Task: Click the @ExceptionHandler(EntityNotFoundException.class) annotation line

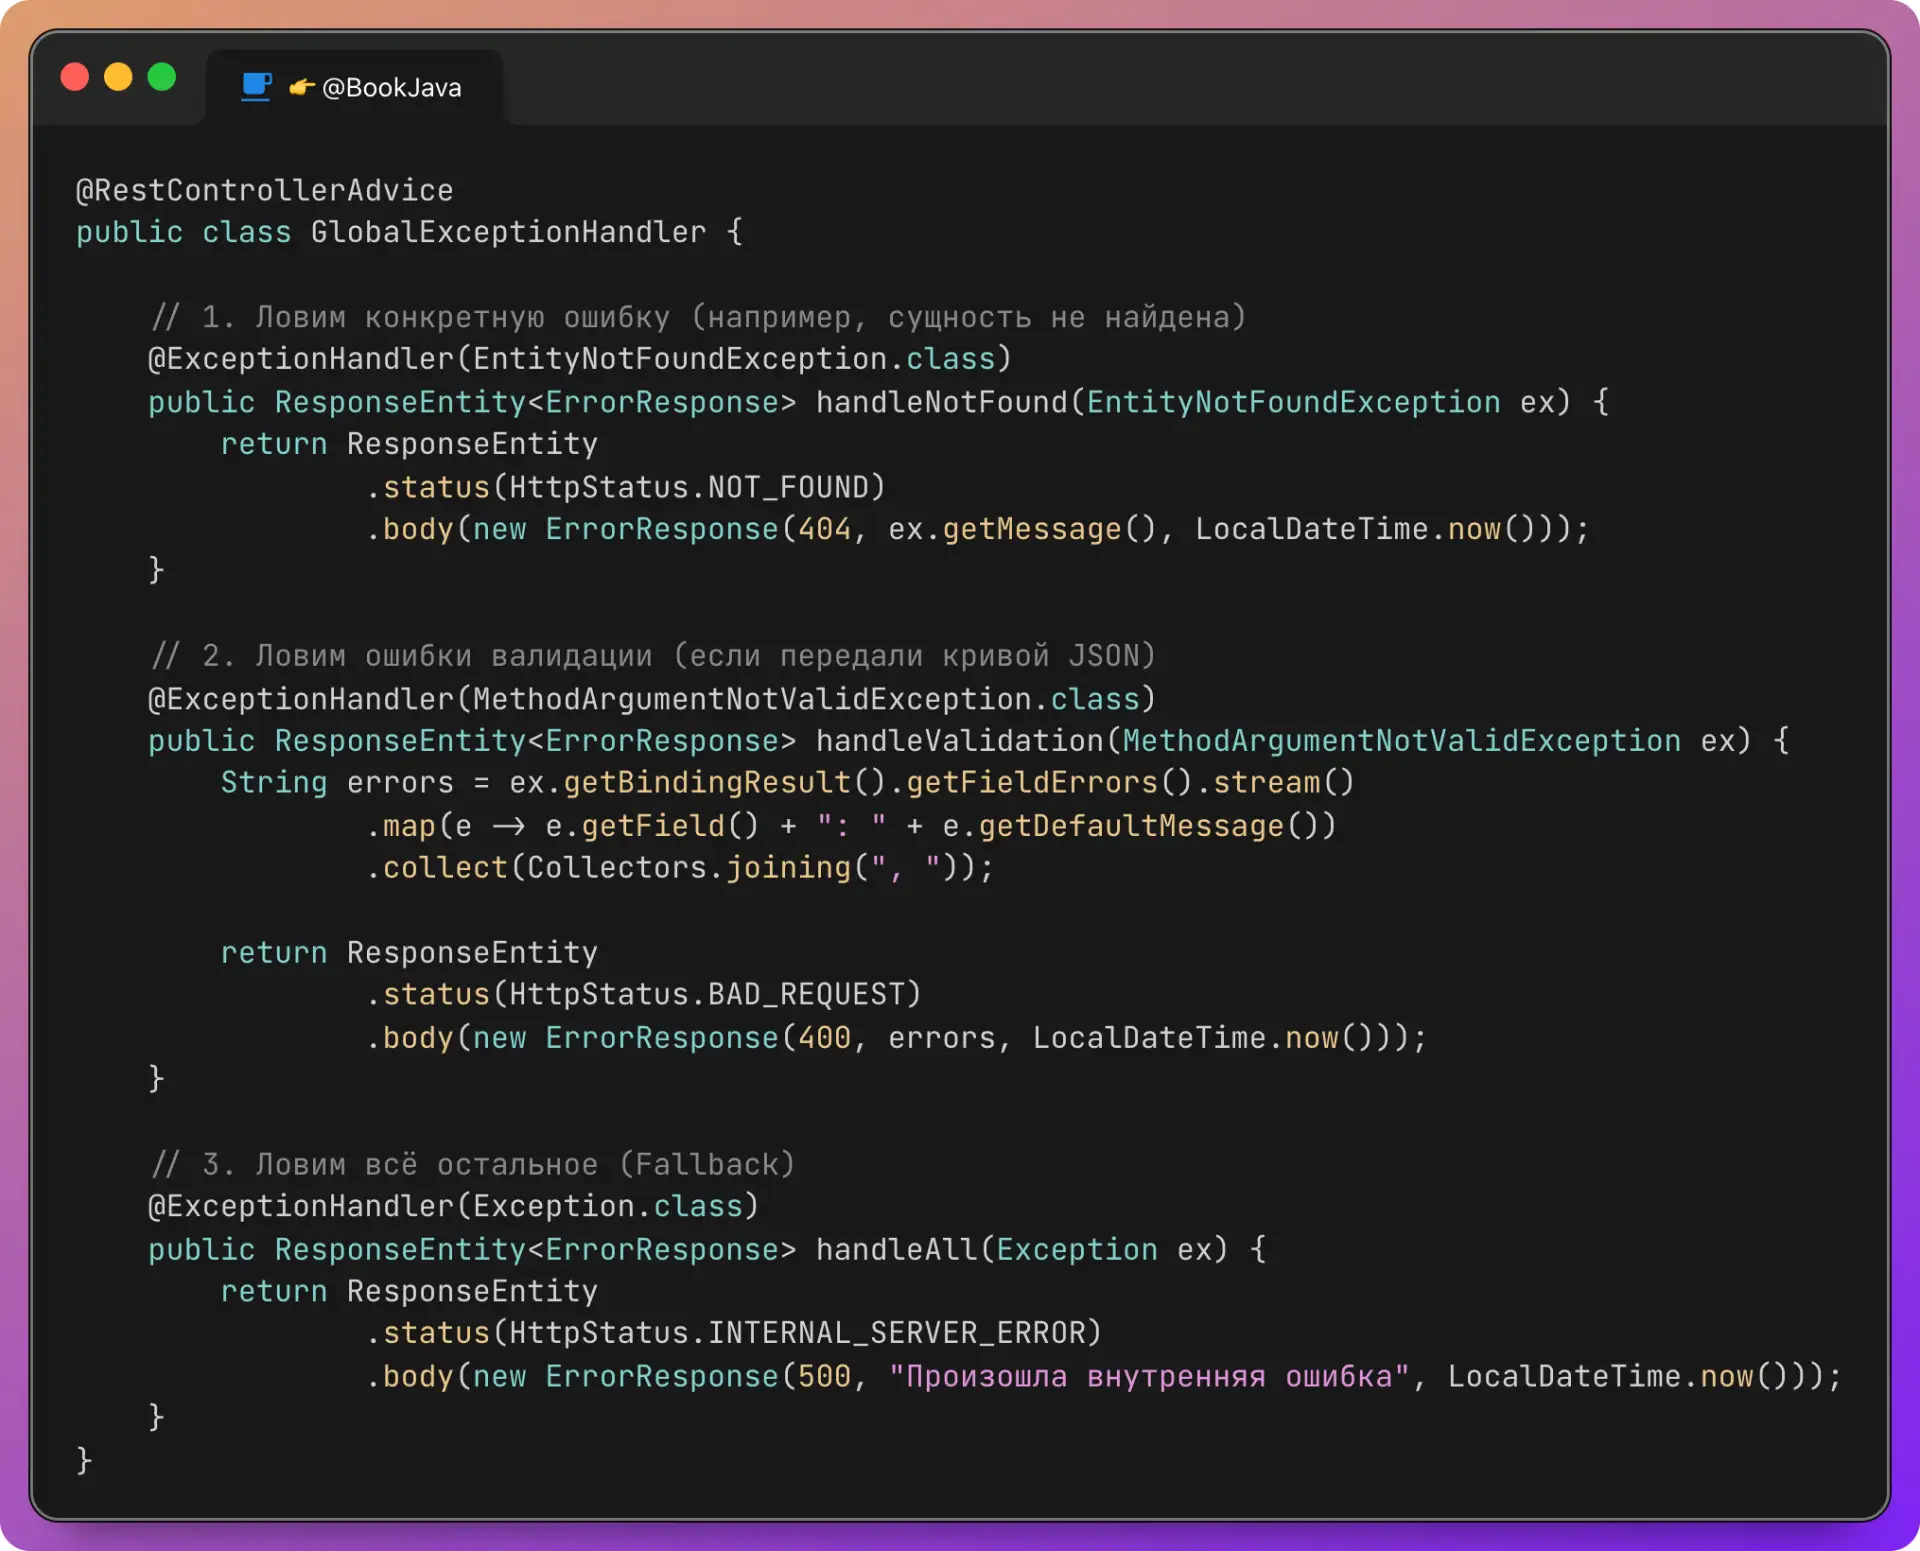Action: (x=580, y=359)
